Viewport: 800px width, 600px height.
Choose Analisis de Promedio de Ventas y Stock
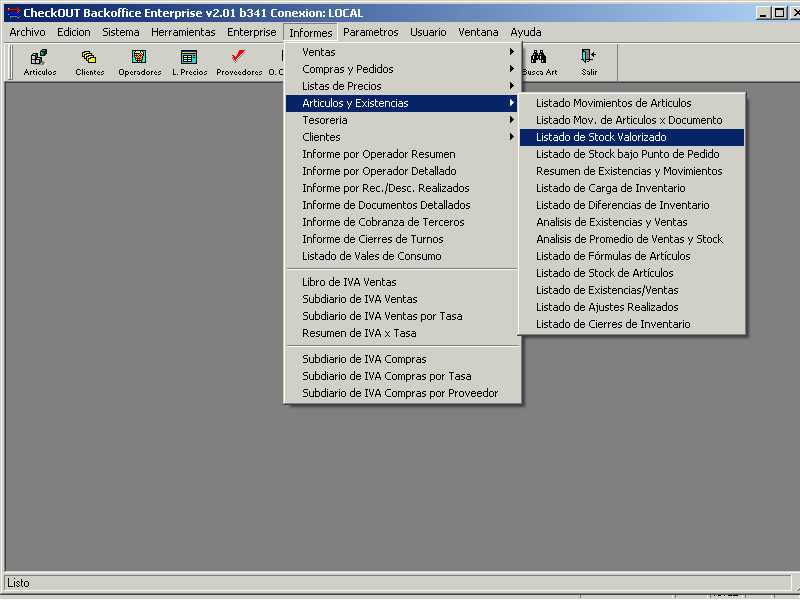(x=632, y=239)
